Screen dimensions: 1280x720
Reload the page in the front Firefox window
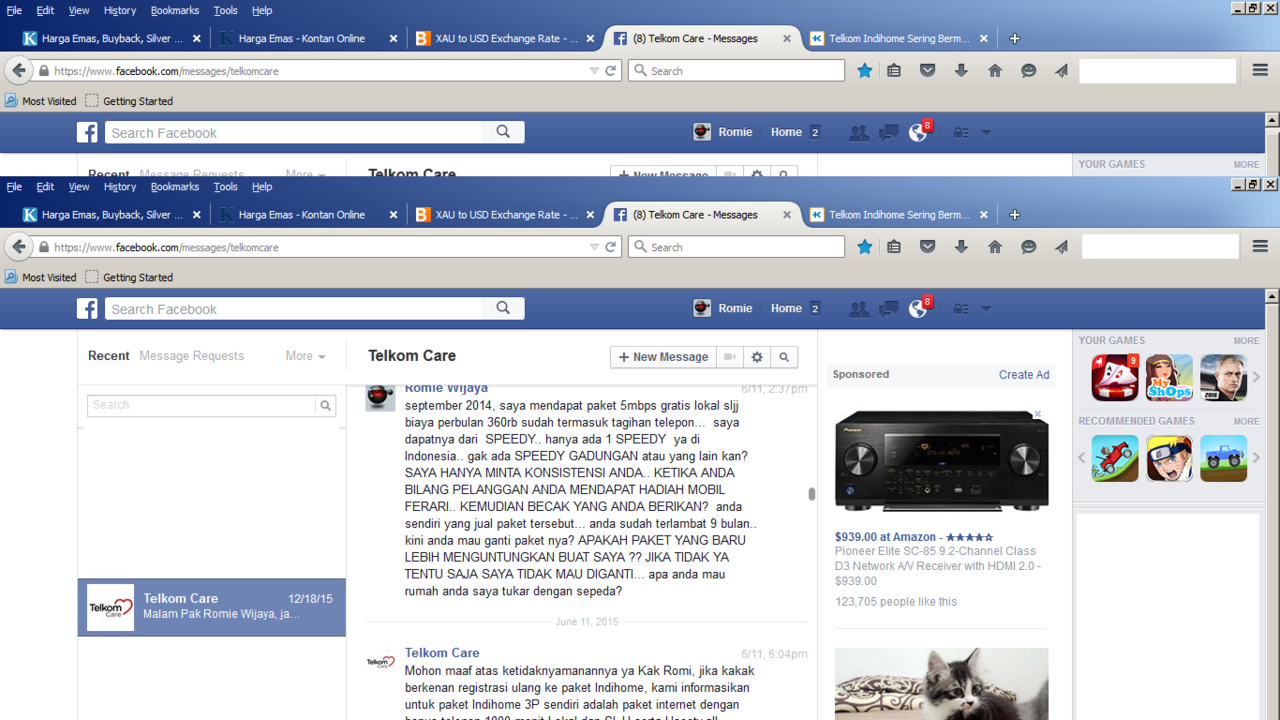click(x=610, y=247)
